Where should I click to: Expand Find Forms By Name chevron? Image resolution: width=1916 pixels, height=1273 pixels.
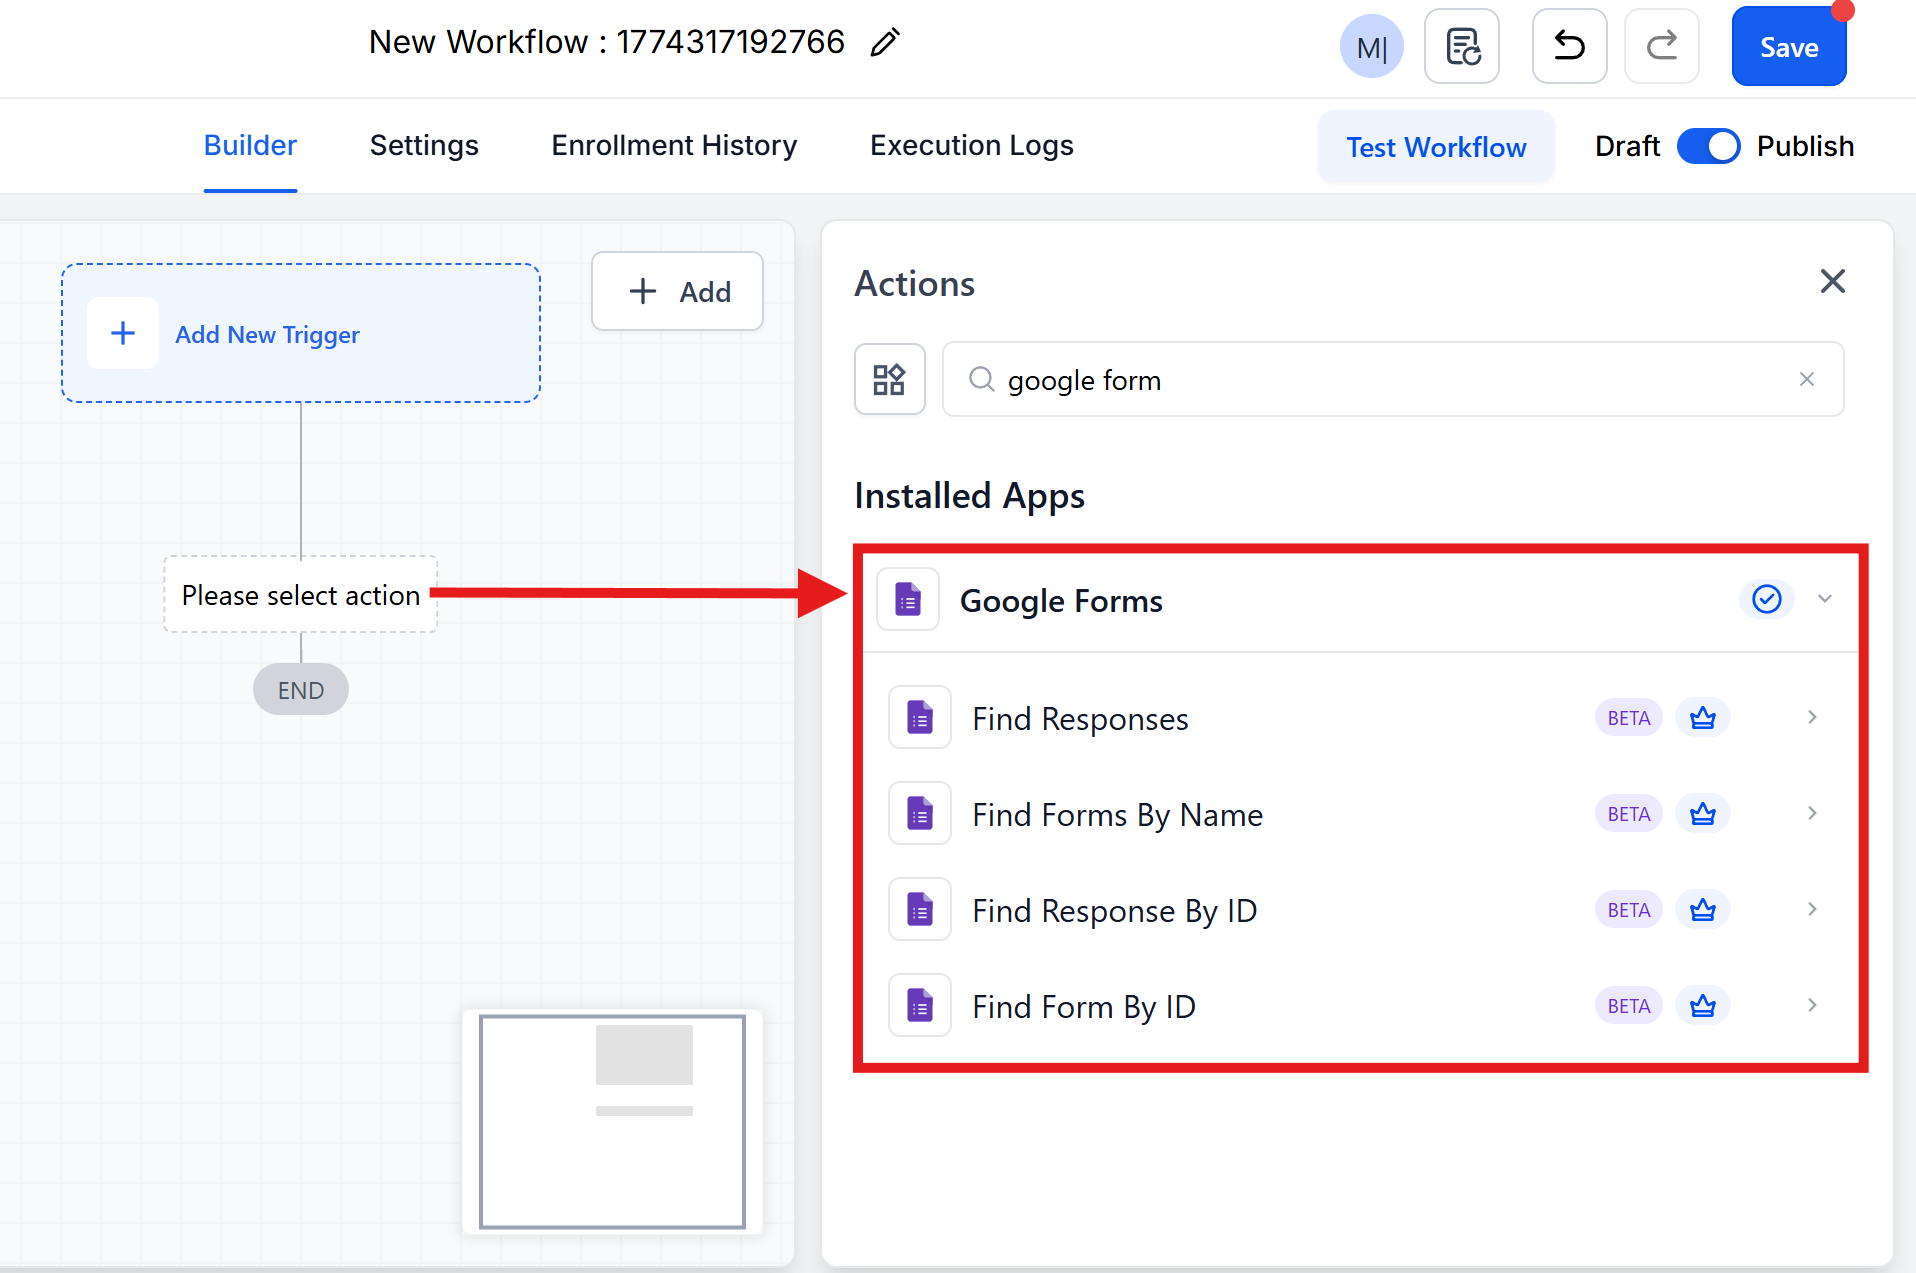pyautogui.click(x=1812, y=814)
